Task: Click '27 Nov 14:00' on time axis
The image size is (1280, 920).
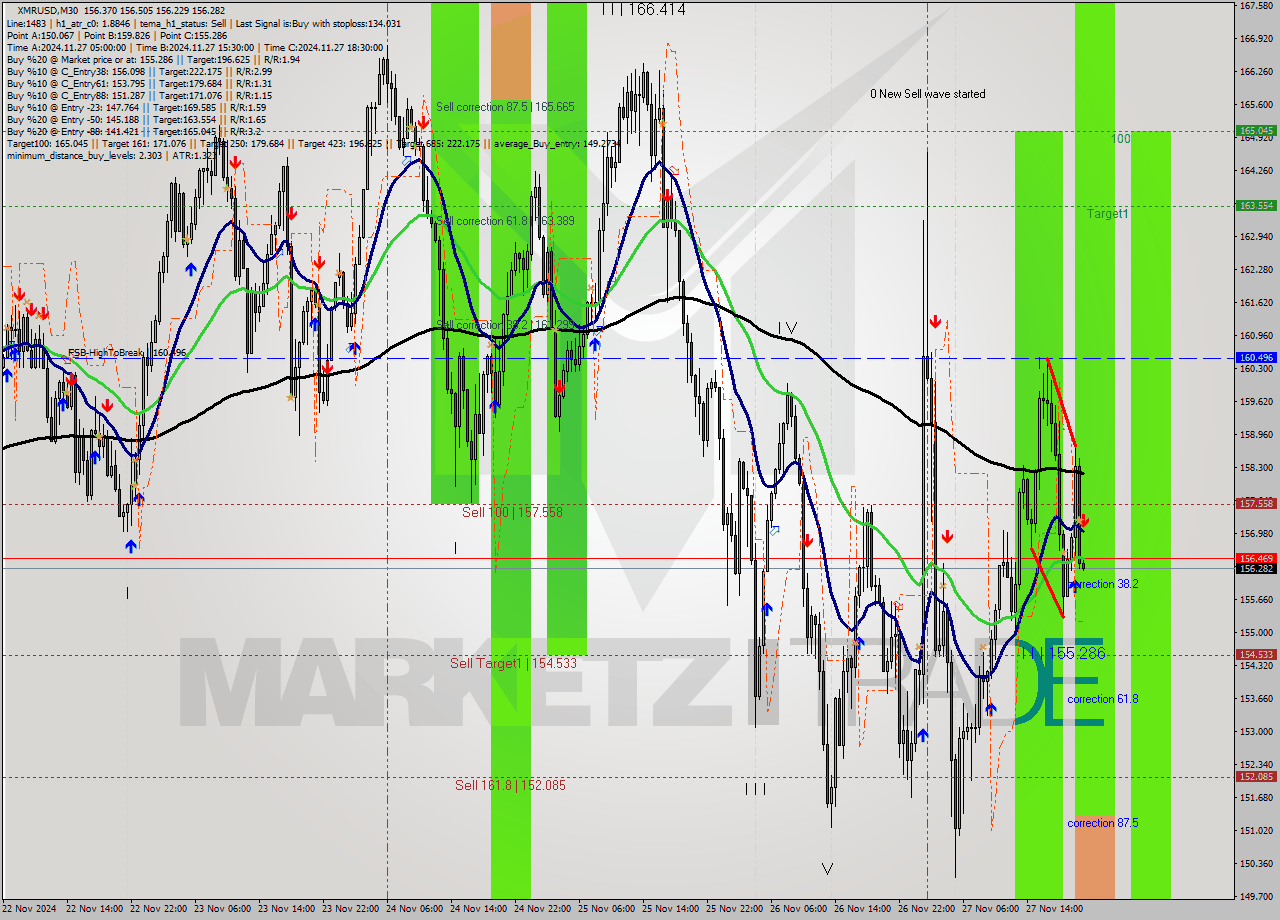Action: [x=1055, y=909]
